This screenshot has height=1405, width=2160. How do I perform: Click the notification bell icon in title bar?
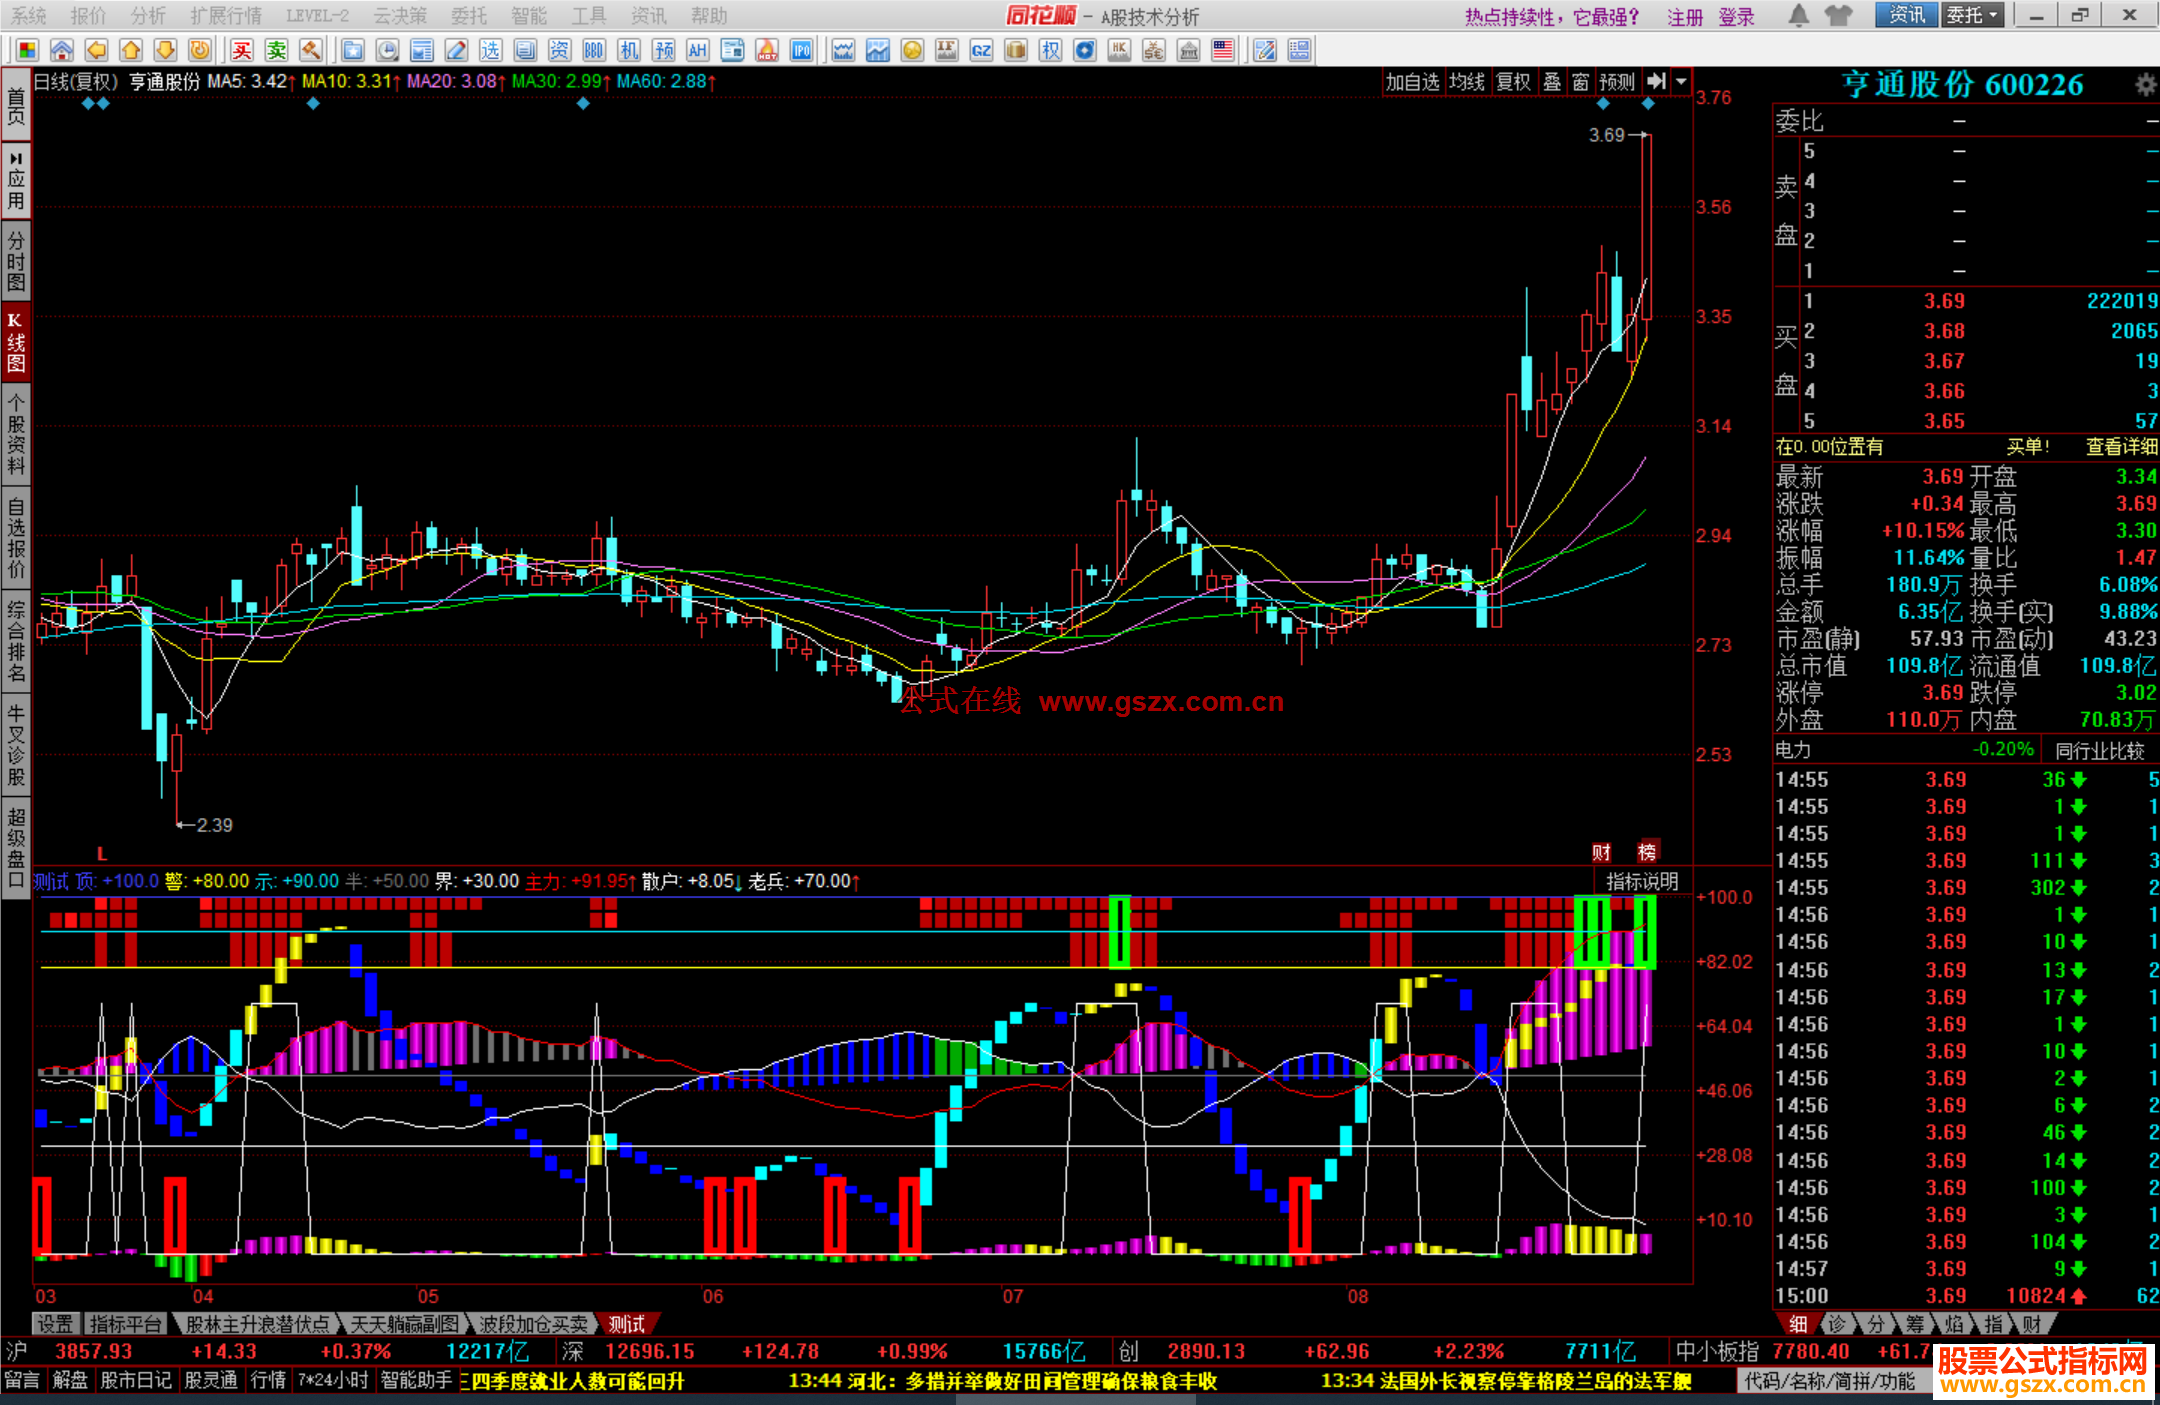click(x=1798, y=15)
